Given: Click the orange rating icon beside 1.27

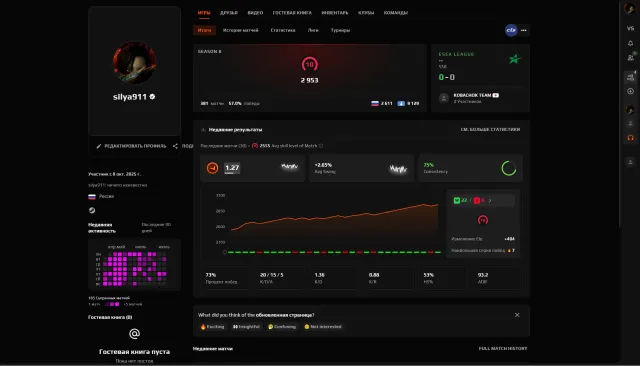Looking at the screenshot, I should coord(212,168).
